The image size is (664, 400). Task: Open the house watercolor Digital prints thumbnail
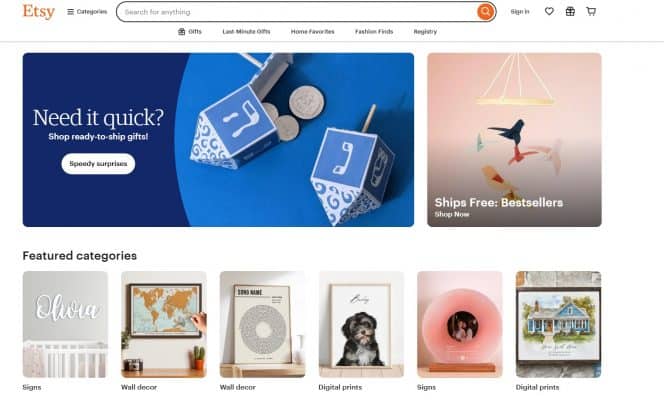click(559, 324)
